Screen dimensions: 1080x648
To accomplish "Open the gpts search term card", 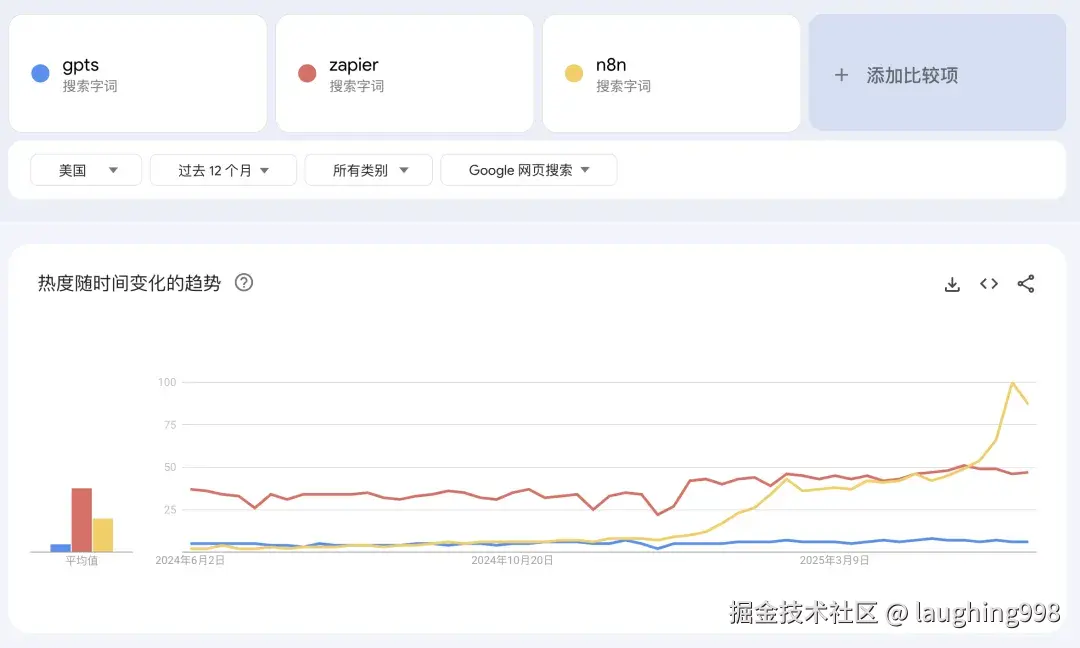I will (x=138, y=73).
